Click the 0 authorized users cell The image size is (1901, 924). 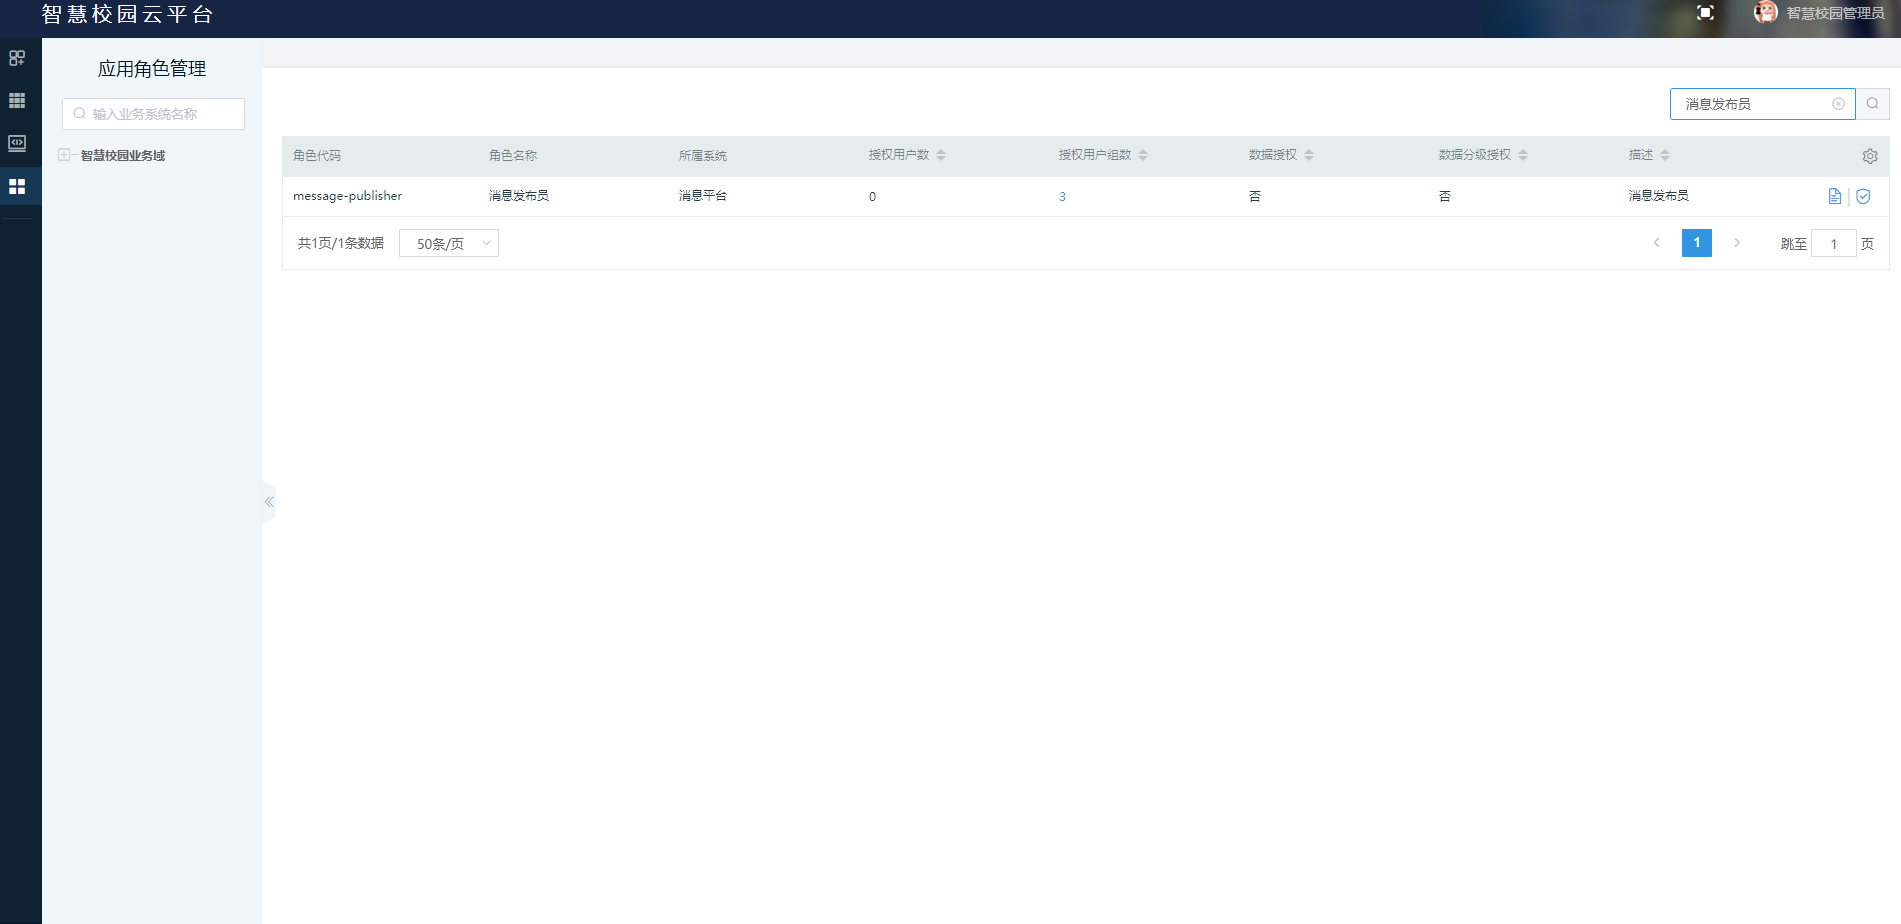pos(872,197)
